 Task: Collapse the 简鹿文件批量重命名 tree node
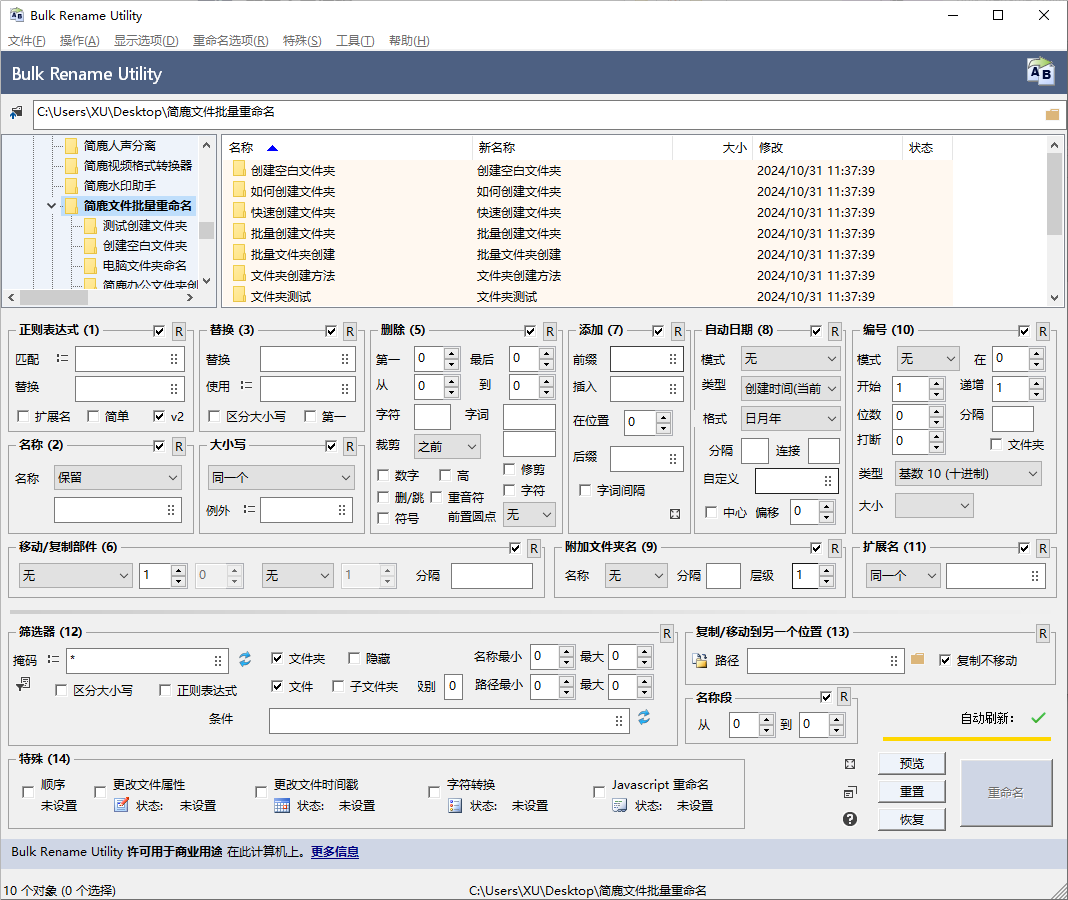(x=51, y=208)
